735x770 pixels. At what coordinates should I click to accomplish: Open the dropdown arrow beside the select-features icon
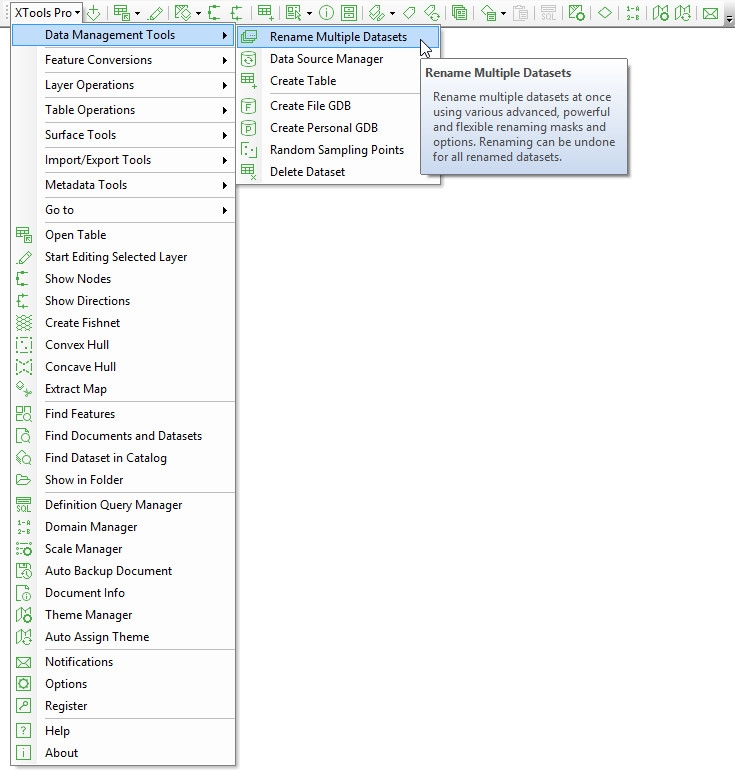click(x=309, y=14)
